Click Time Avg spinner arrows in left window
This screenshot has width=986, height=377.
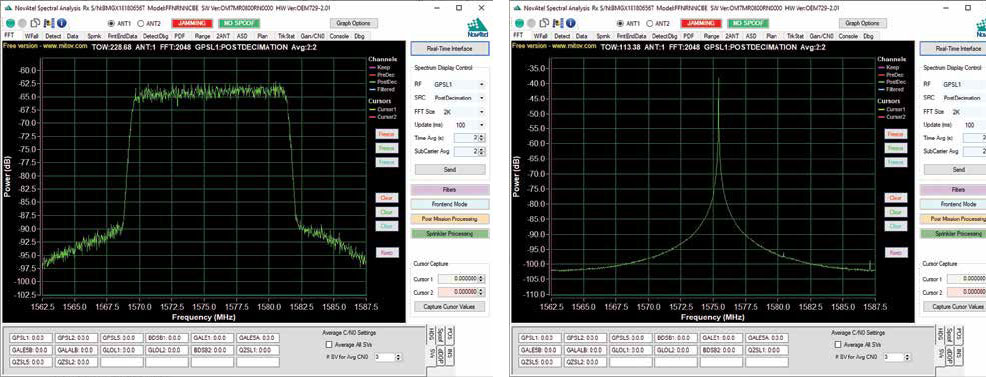(x=482, y=138)
